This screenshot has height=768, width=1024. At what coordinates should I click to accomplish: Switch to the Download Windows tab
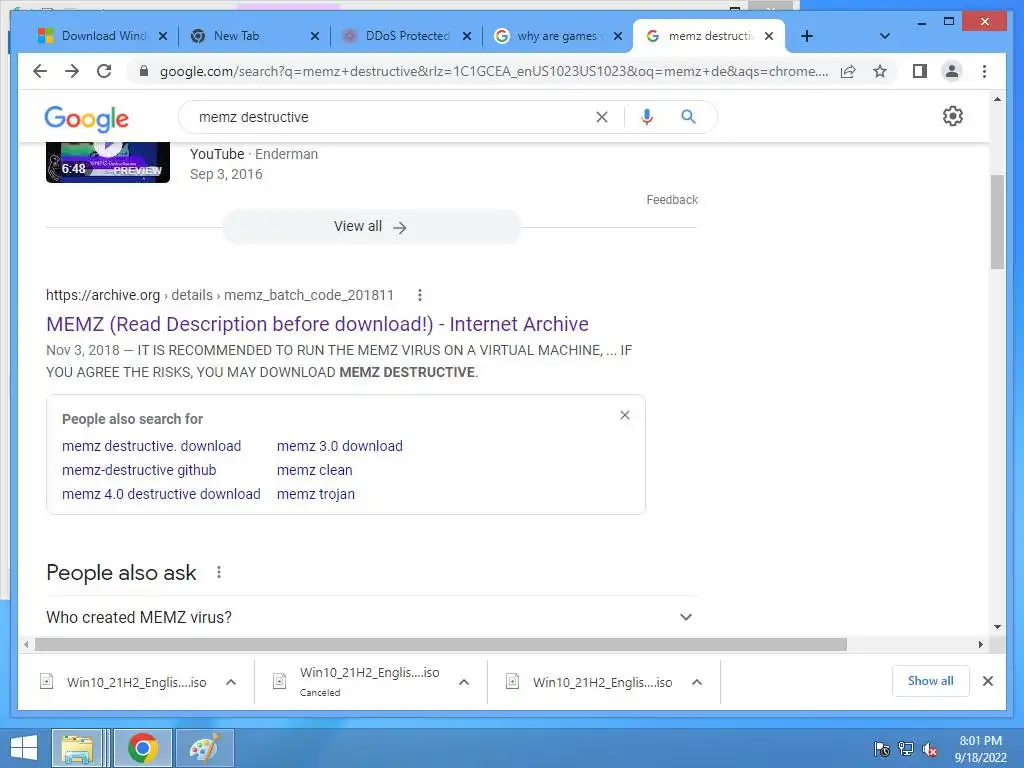pos(101,36)
